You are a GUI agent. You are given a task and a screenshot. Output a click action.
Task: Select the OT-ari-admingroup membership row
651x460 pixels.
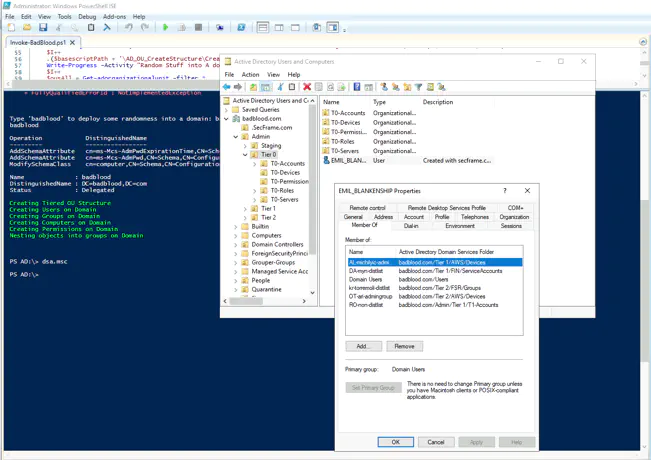[x=434, y=296]
